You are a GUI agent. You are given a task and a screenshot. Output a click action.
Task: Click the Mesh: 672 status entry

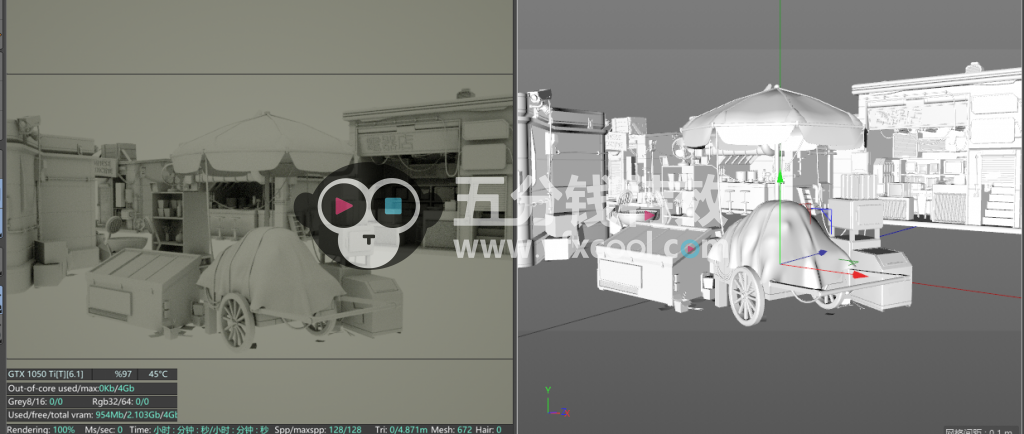coord(450,429)
